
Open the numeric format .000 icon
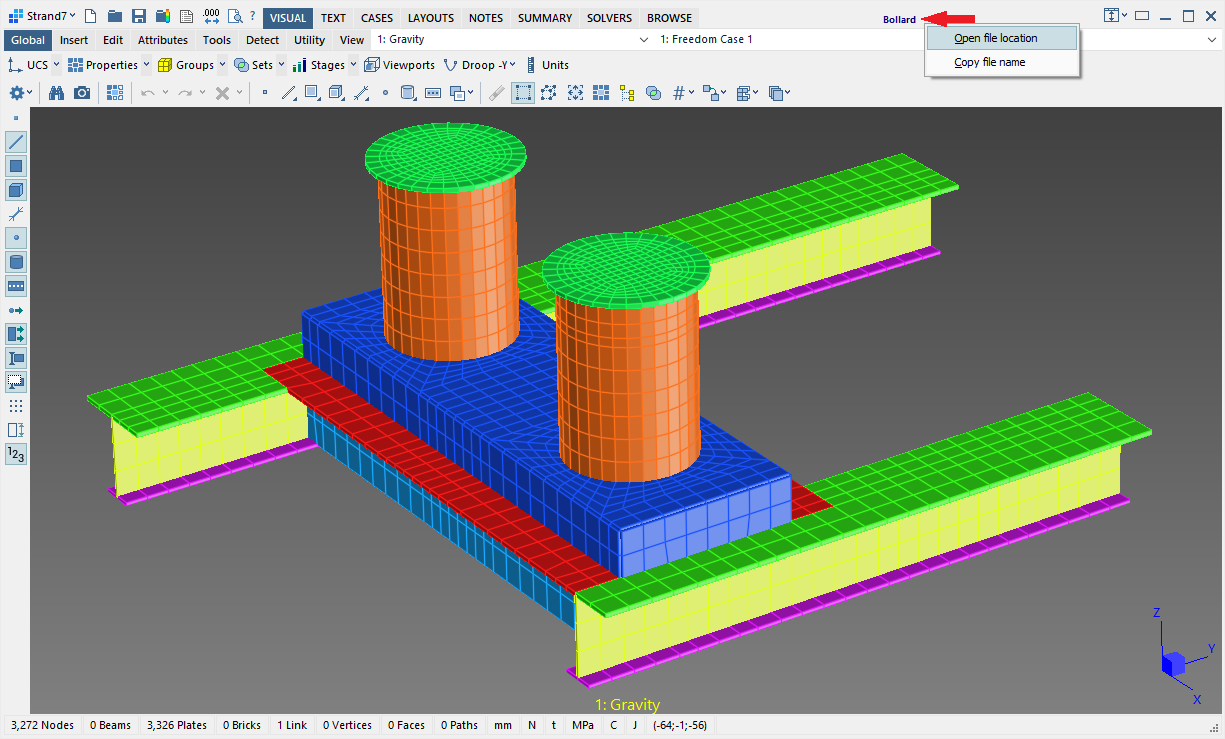211,16
